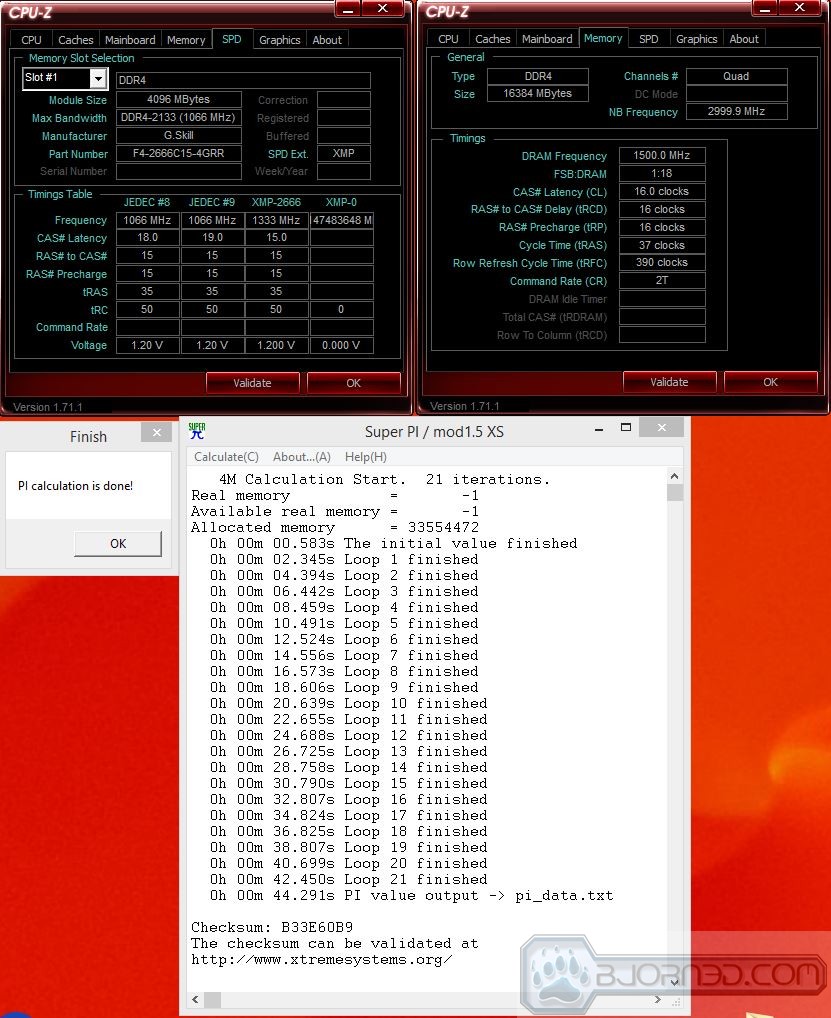The height and width of the screenshot is (1018, 831).
Task: Click the Cycle Time (tRAS) value 37 clocks
Action: (x=662, y=245)
